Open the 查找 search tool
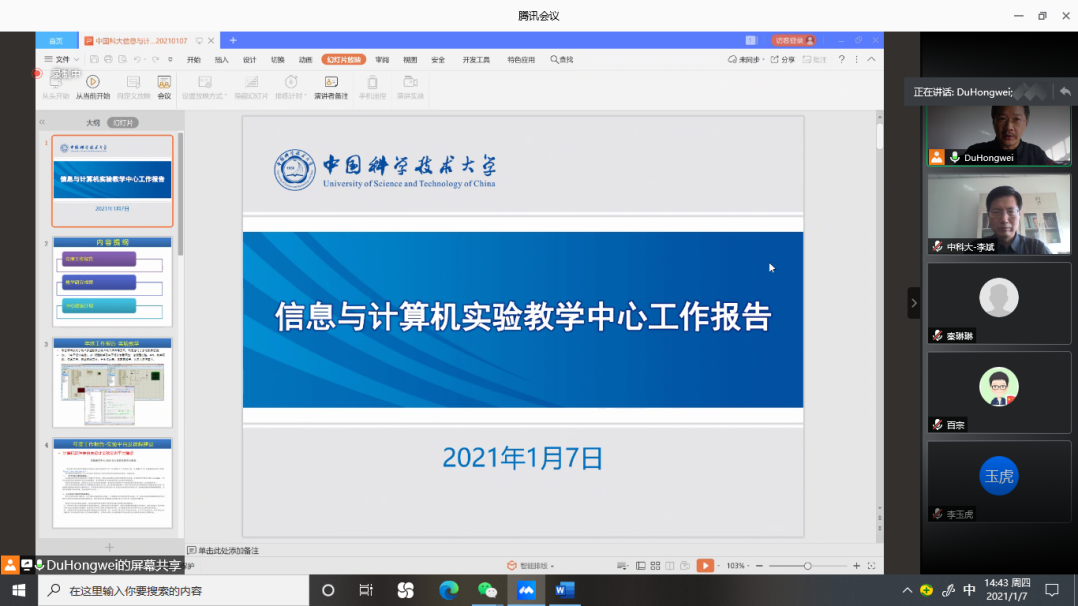 point(562,60)
